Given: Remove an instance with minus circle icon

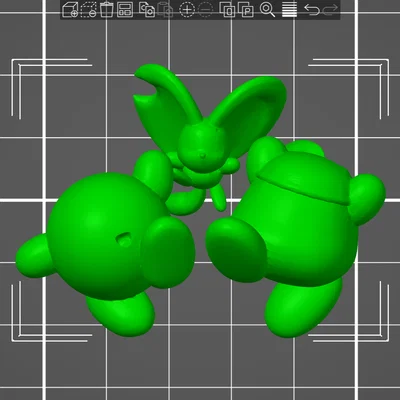Looking at the screenshot, I should (205, 10).
